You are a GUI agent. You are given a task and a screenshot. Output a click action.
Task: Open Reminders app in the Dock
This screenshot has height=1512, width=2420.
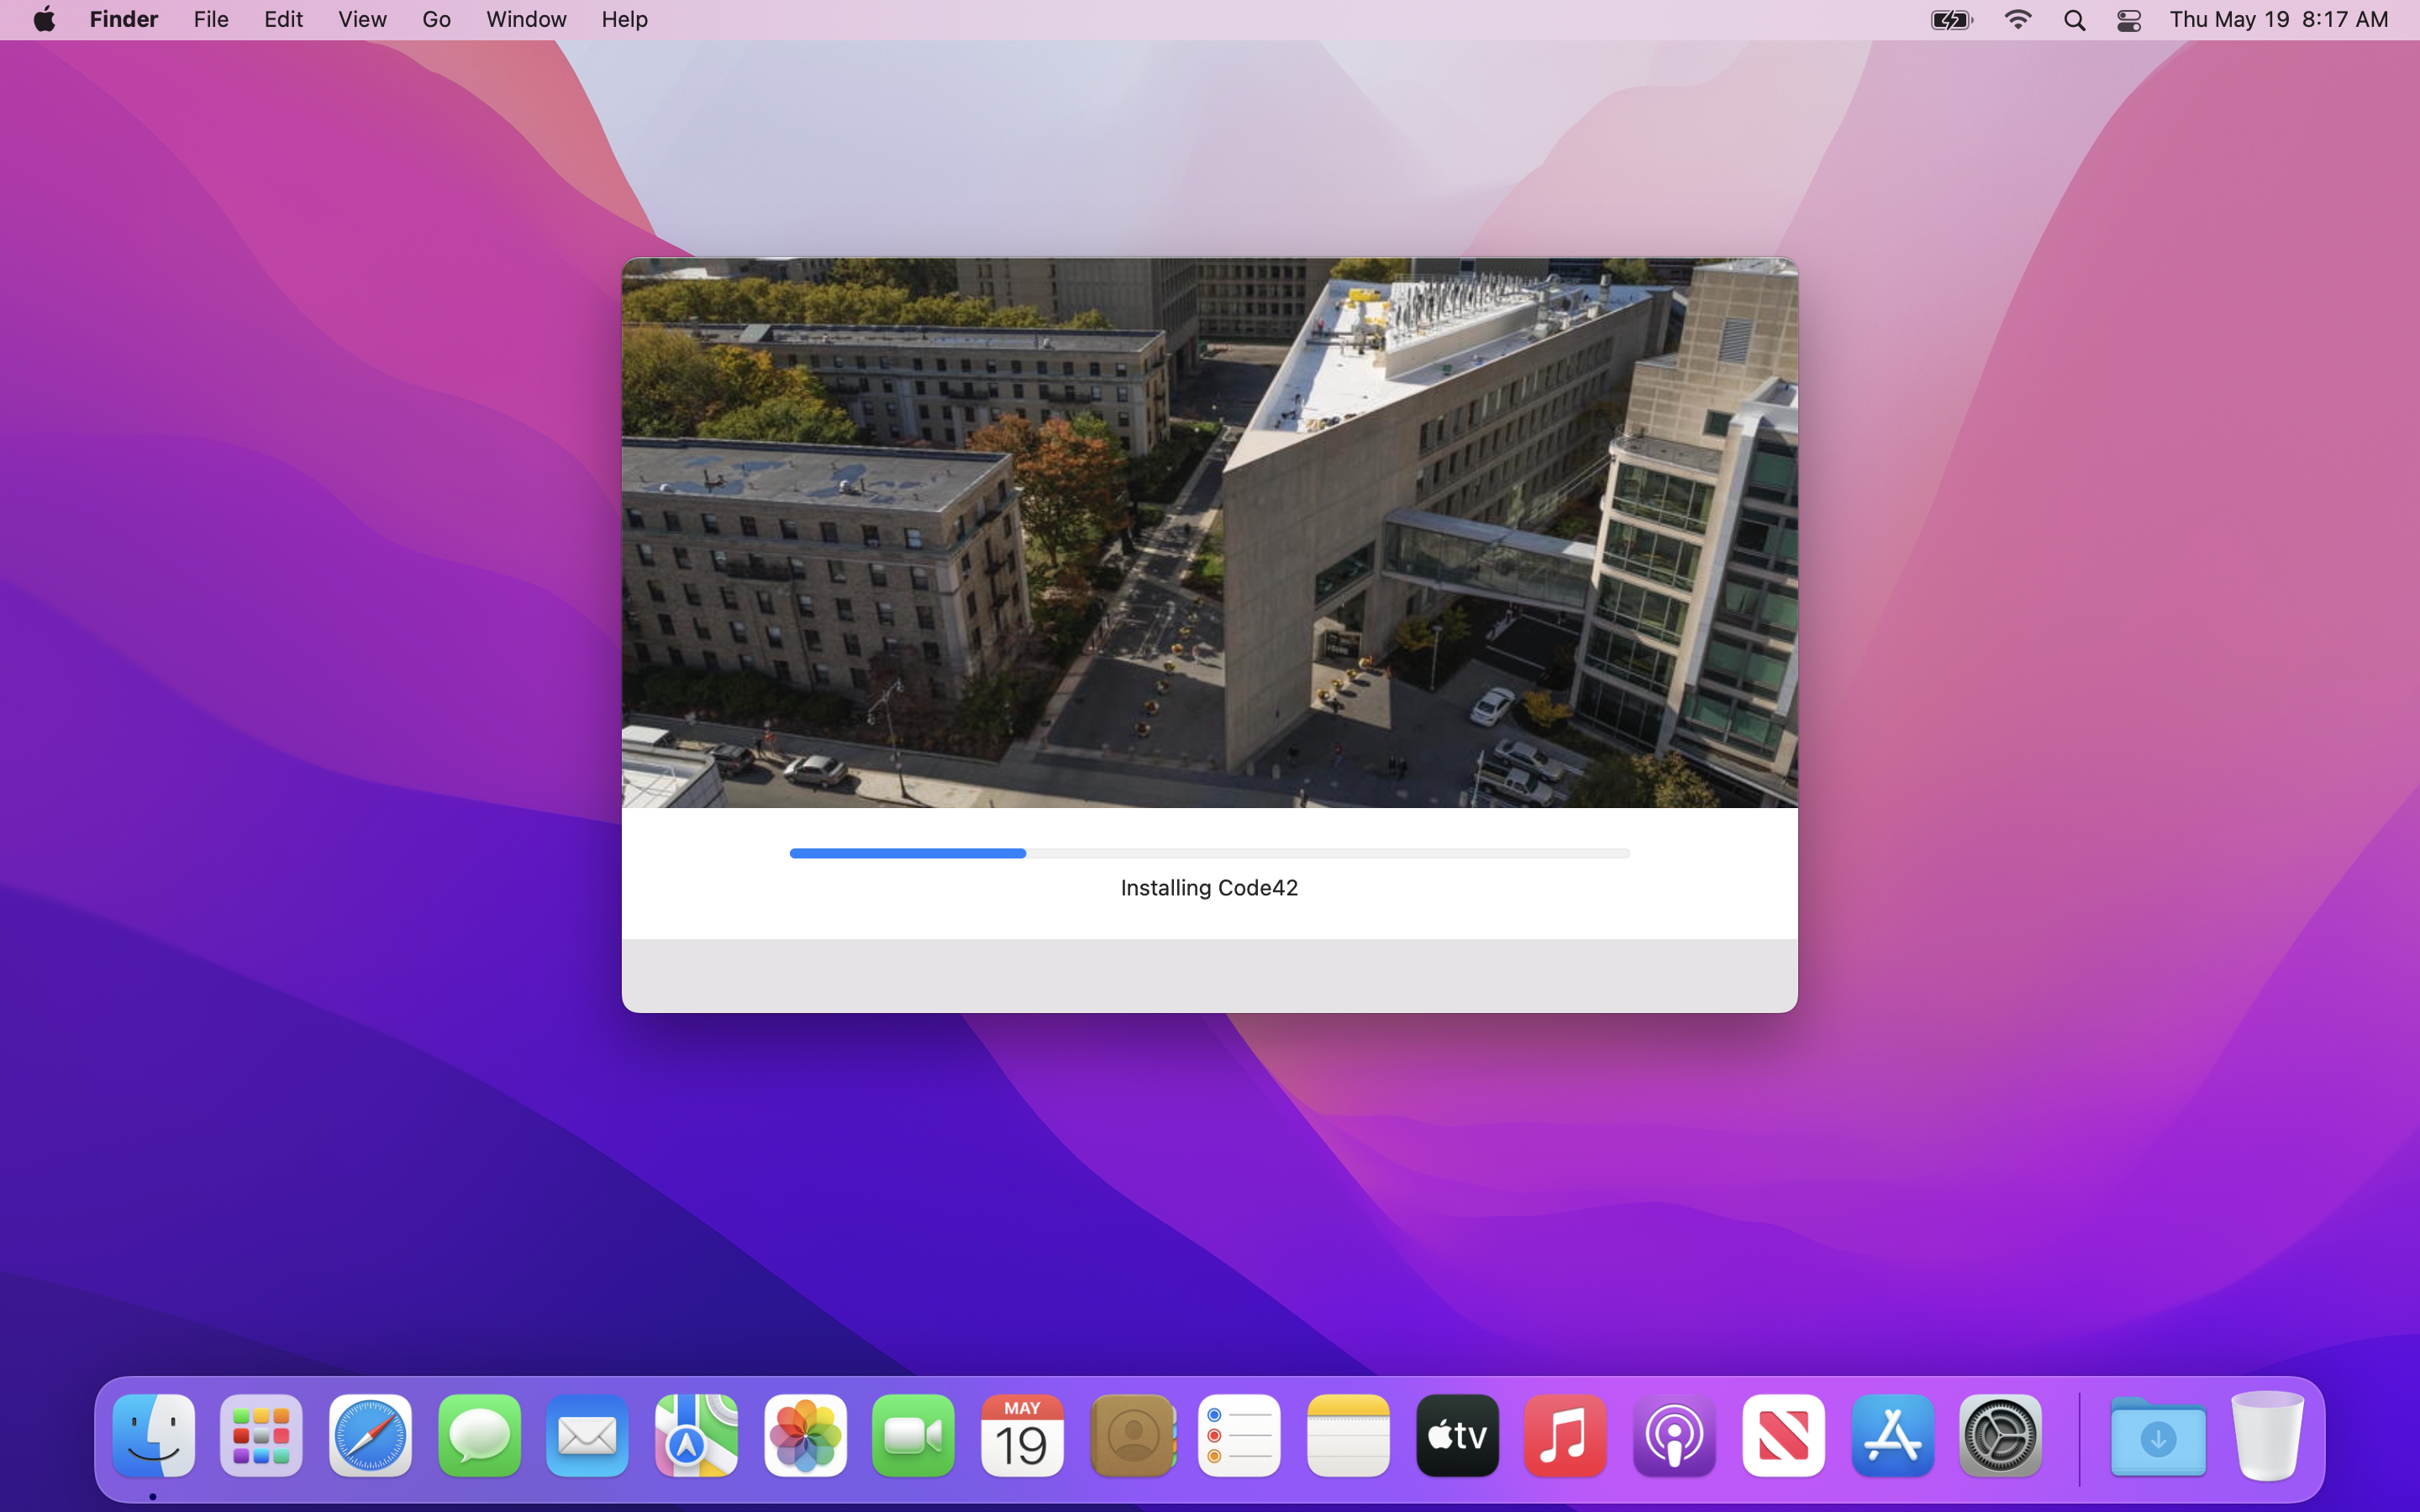click(x=1239, y=1435)
